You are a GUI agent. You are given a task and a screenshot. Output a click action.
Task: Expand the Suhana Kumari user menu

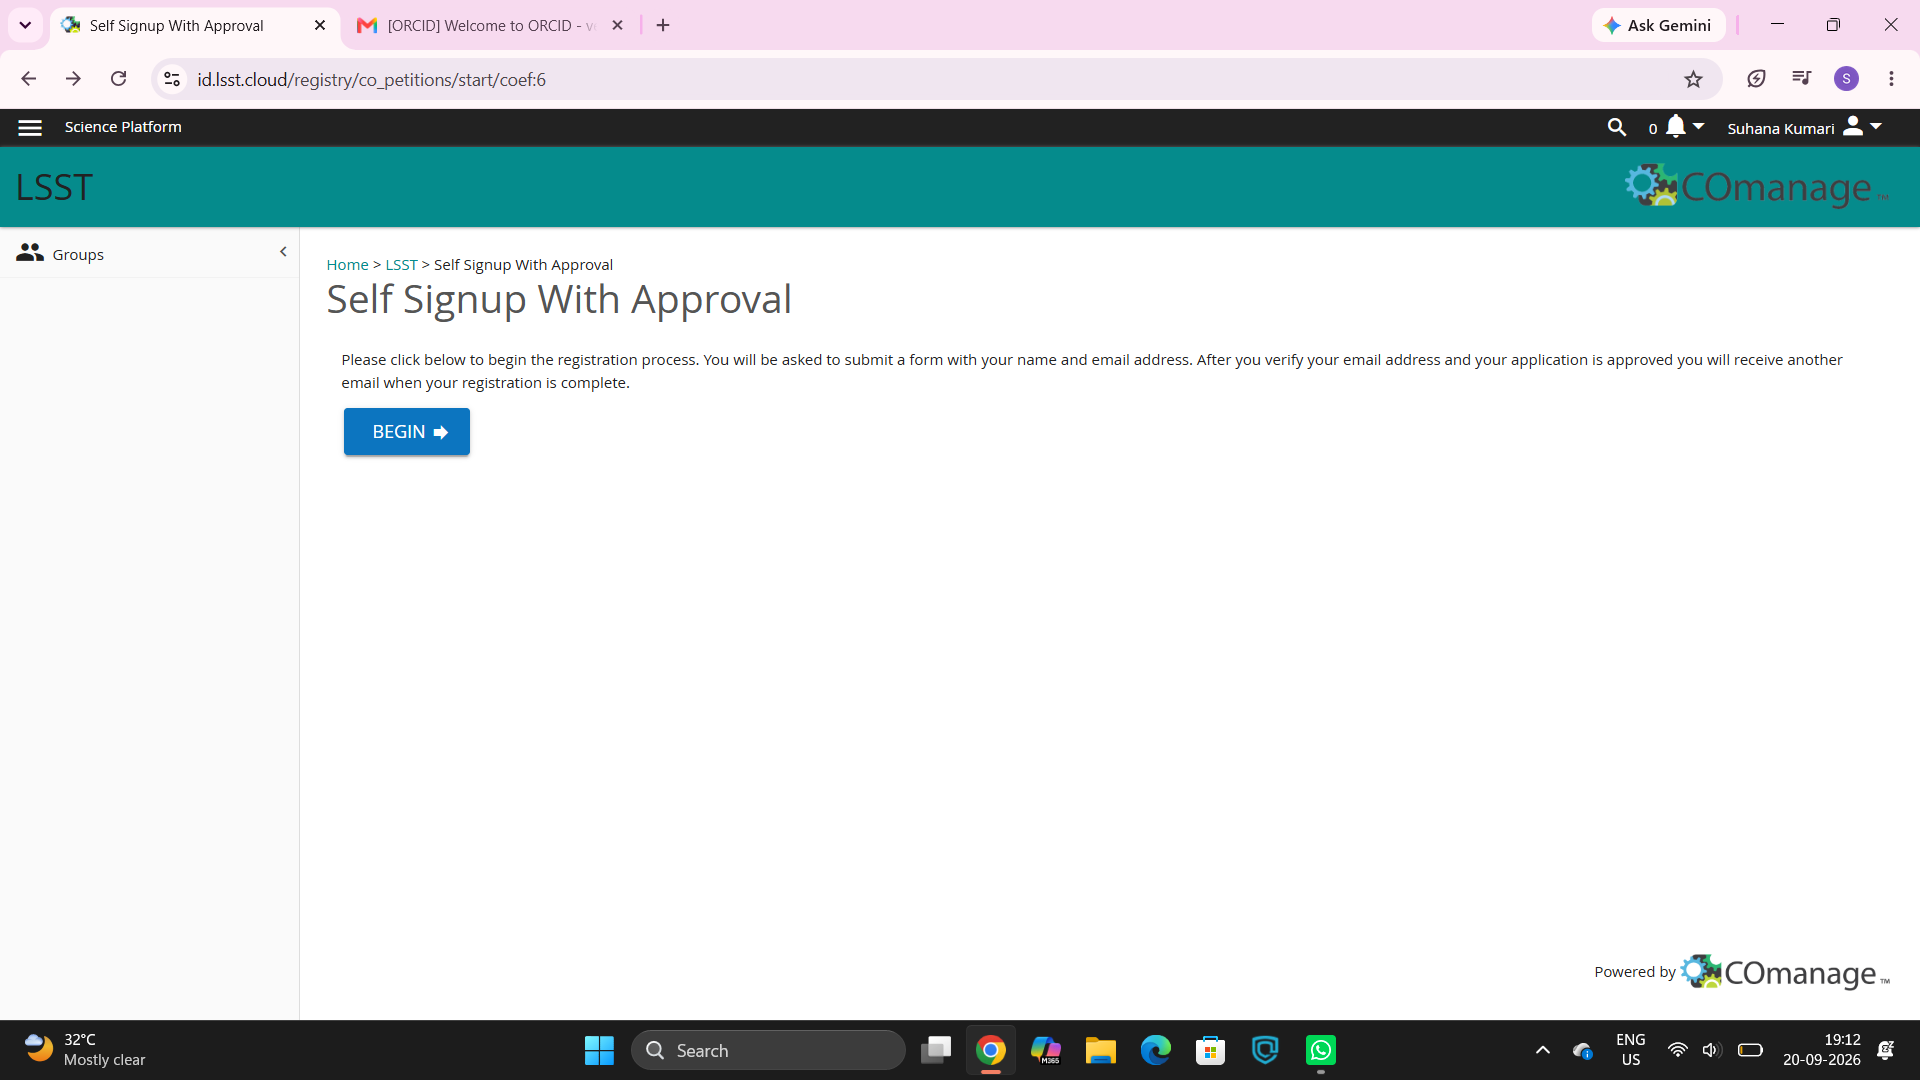pos(1805,127)
